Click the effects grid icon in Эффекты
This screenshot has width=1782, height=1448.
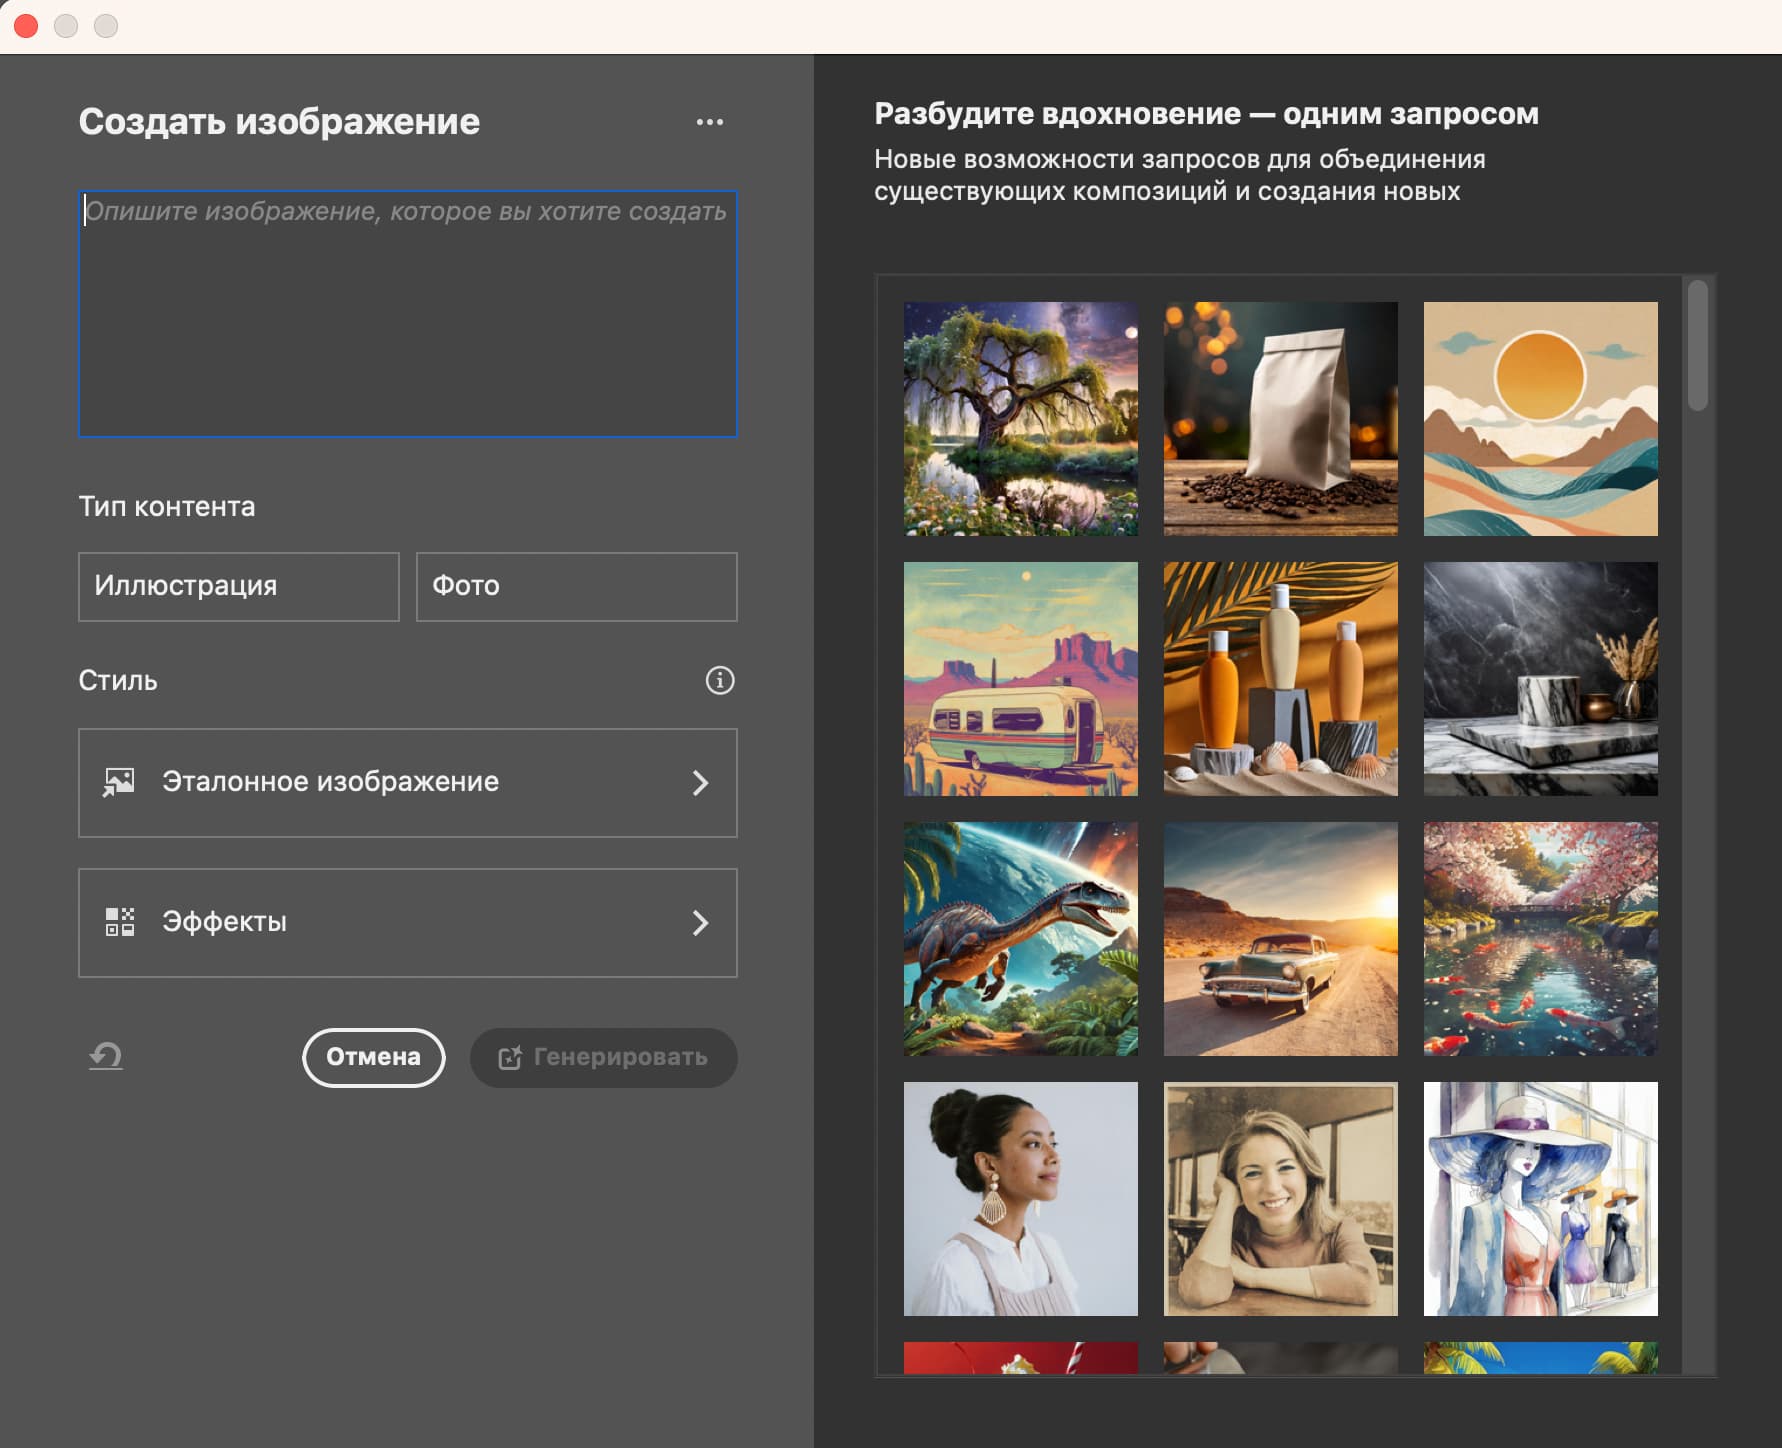pyautogui.click(x=119, y=922)
